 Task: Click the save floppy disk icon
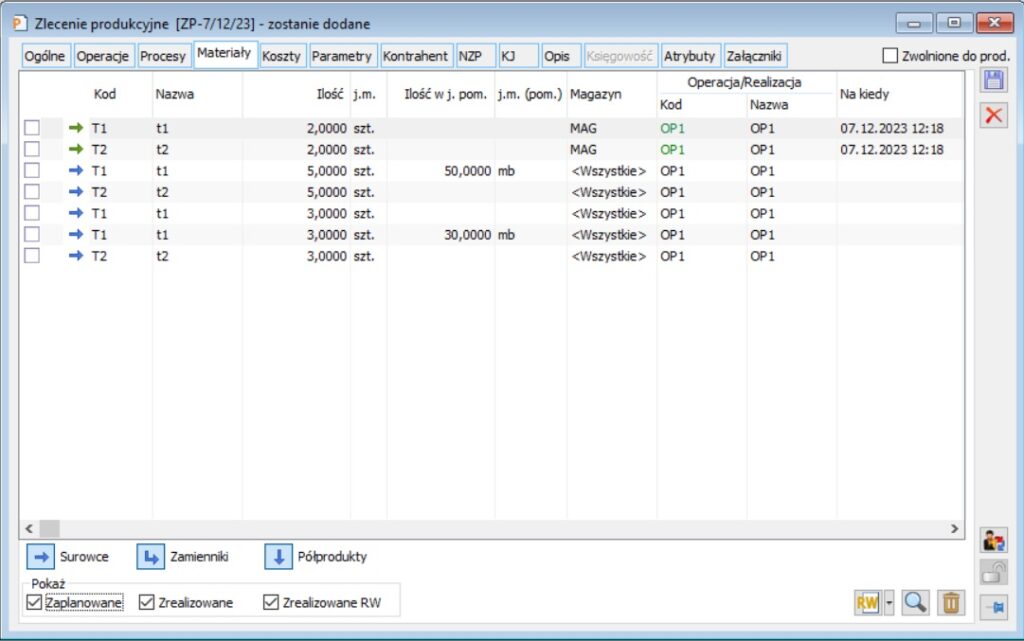click(x=994, y=82)
